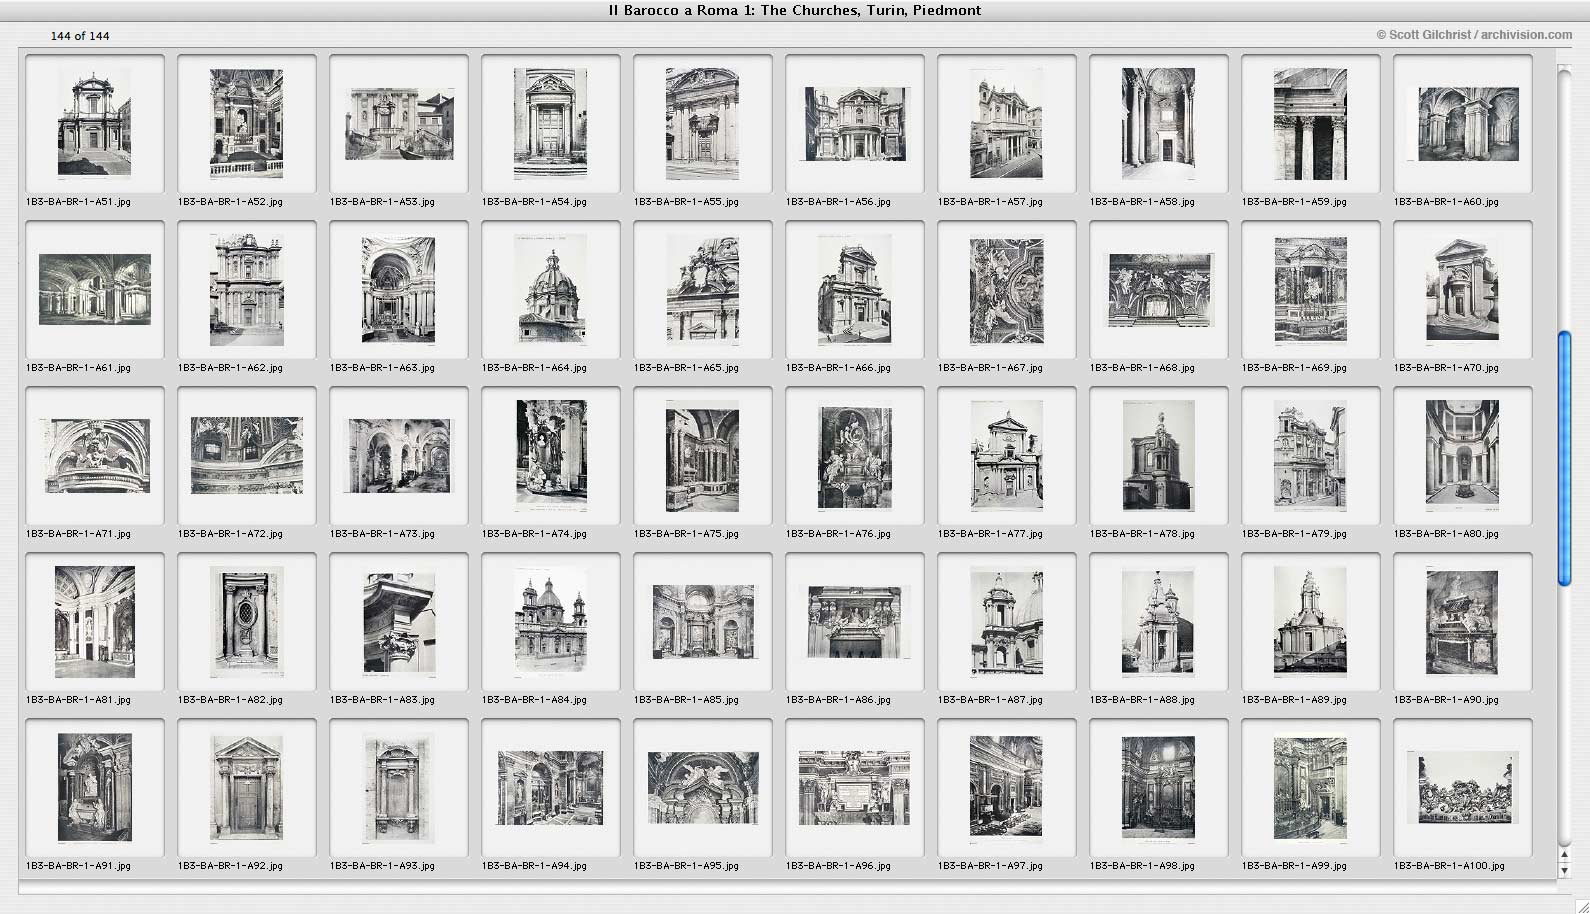Select the thumbnail for 1B3-BA-BR-1-A100.jpg
This screenshot has height=914, width=1590.
click(x=1463, y=788)
